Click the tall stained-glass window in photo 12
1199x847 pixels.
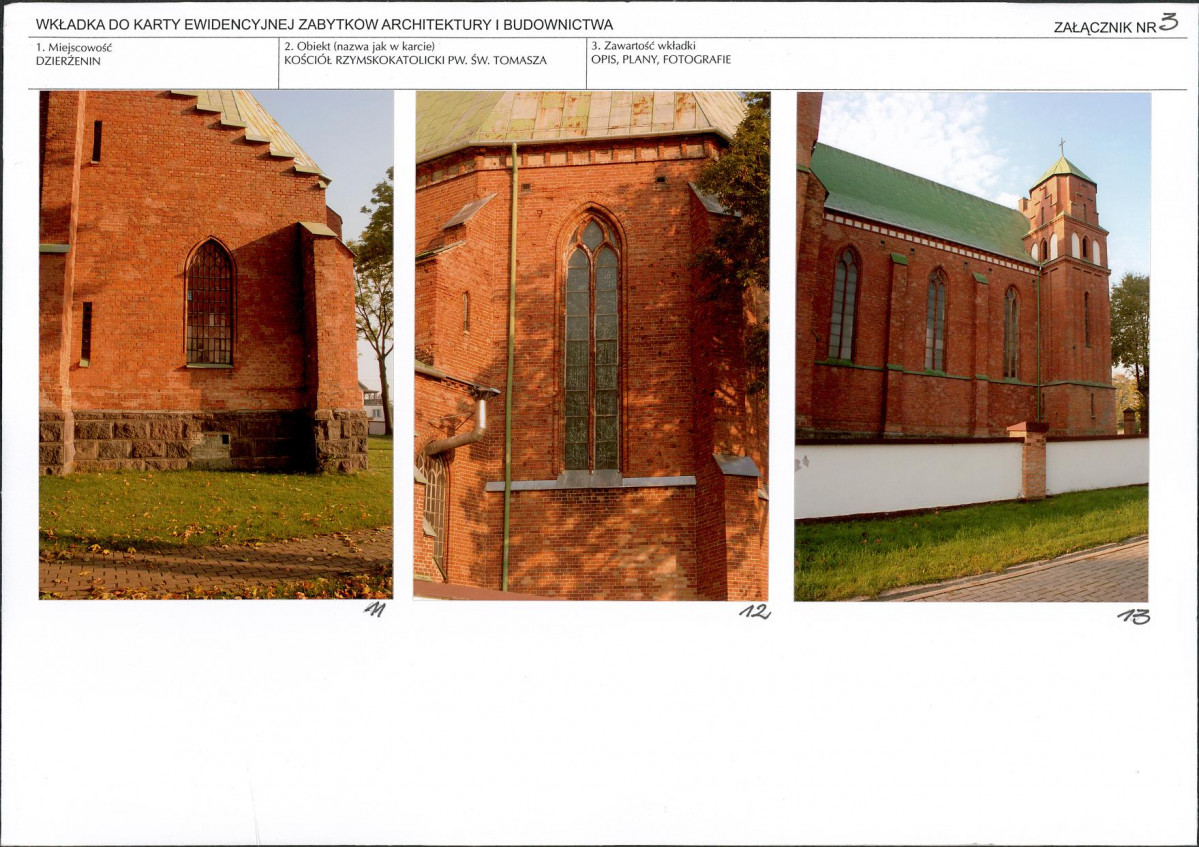(x=592, y=344)
